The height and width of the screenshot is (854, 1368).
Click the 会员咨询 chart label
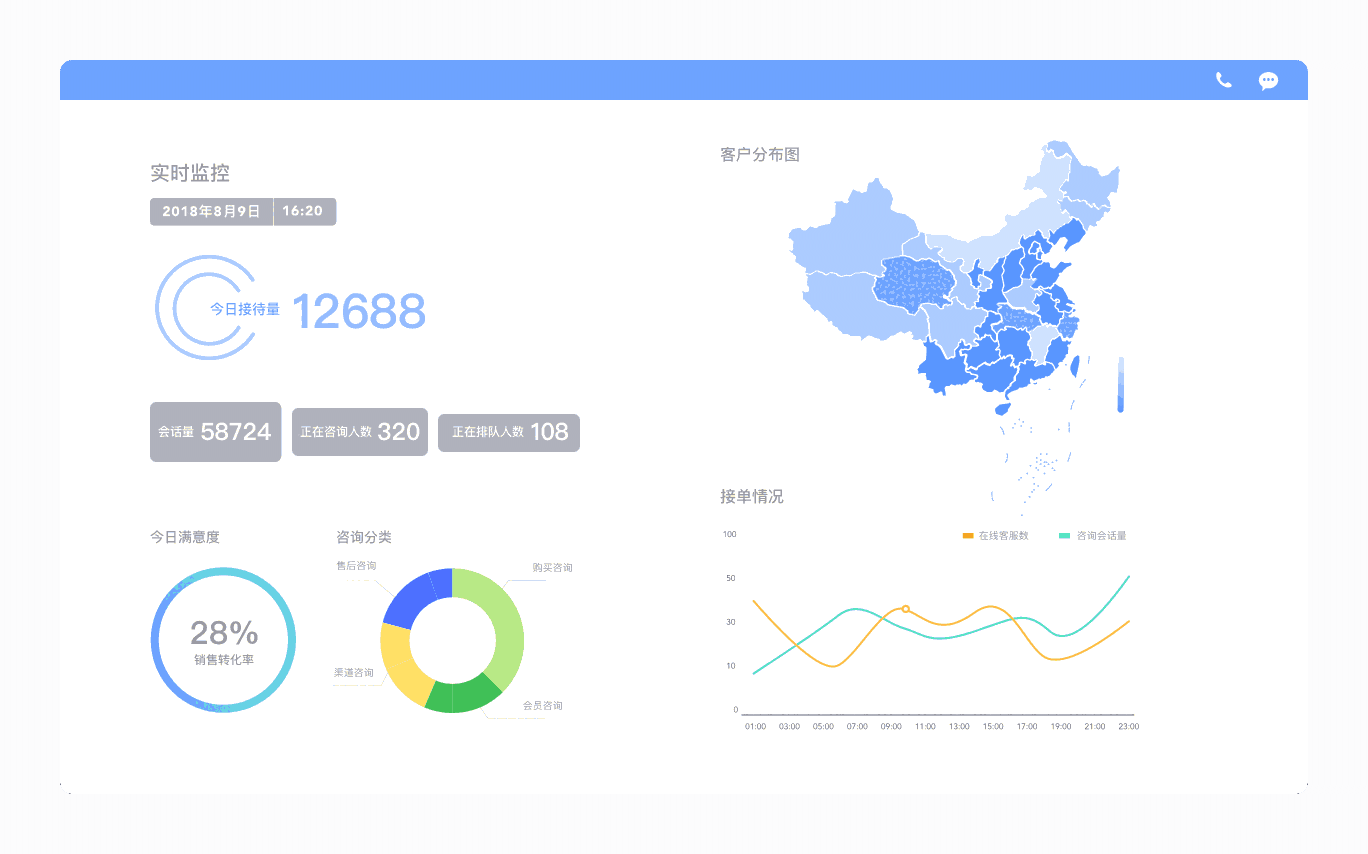pyautogui.click(x=542, y=706)
